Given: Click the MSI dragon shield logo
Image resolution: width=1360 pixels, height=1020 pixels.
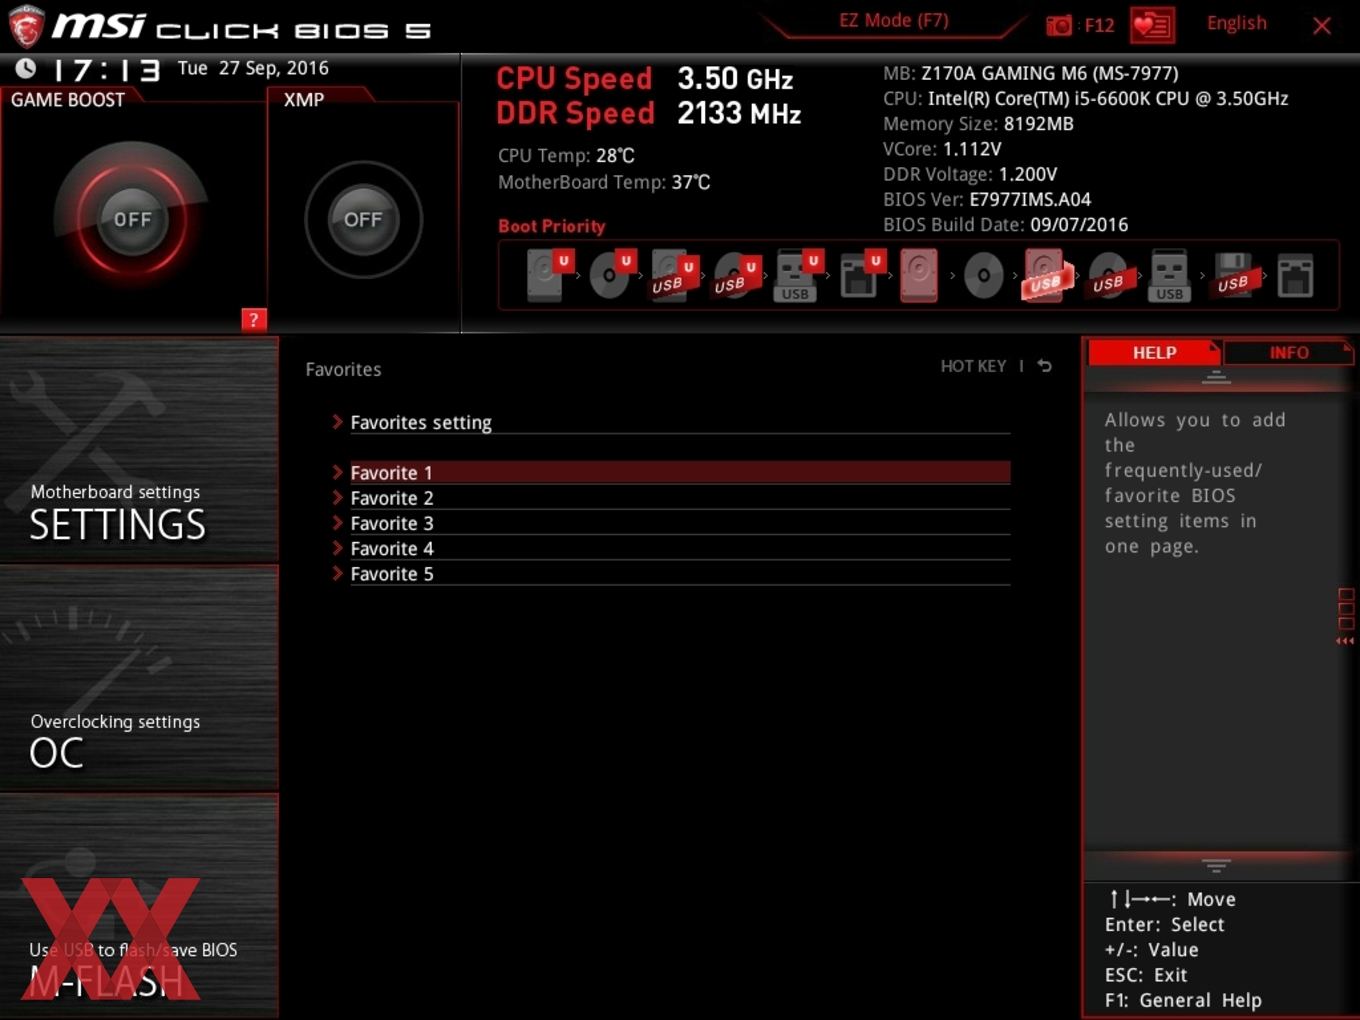Looking at the screenshot, I should click(26, 26).
